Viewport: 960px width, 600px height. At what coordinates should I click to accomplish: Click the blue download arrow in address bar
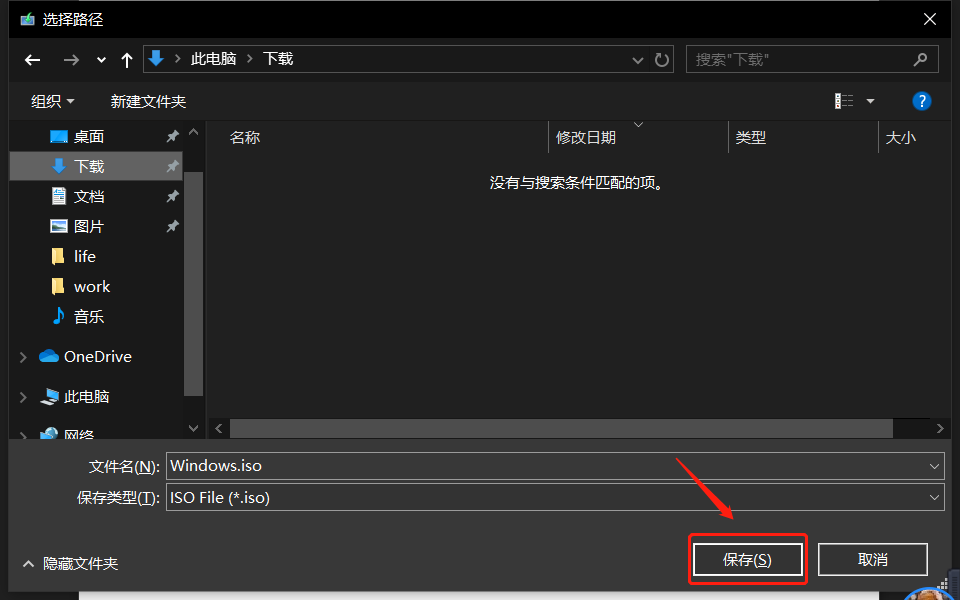[x=156, y=59]
